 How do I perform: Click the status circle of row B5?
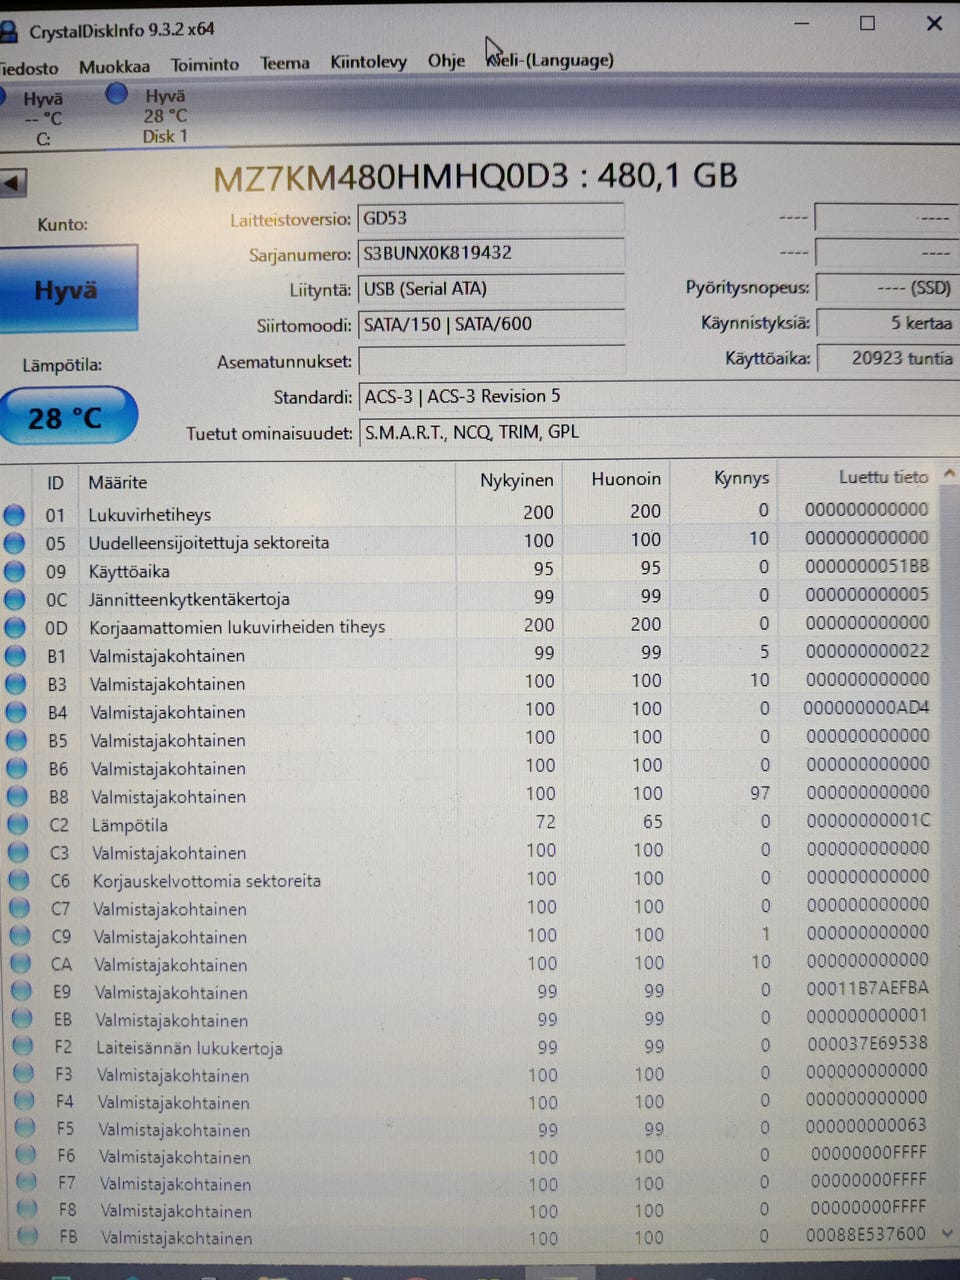pyautogui.click(x=17, y=740)
